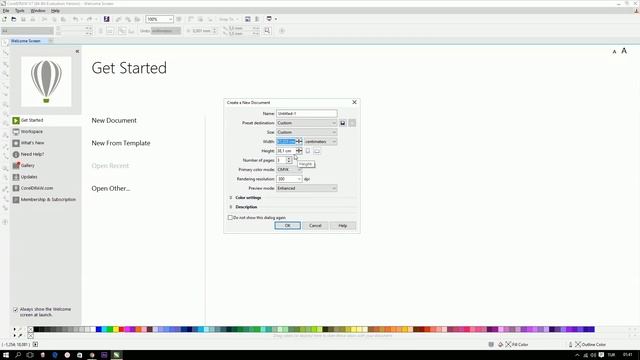Click the What's New sidebar icon
This screenshot has width=640, height=360.
coord(16,143)
